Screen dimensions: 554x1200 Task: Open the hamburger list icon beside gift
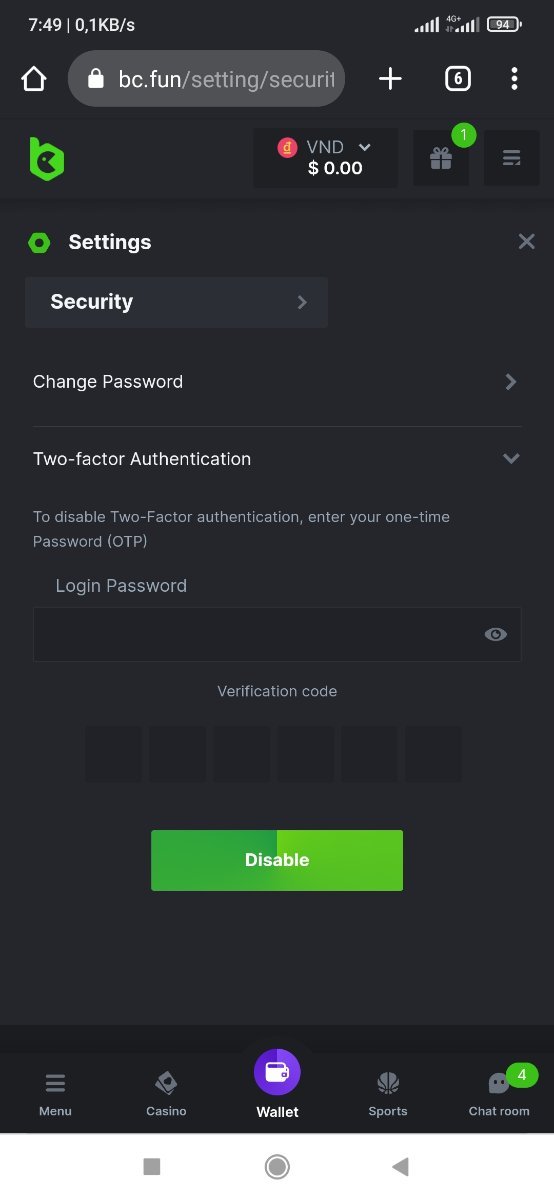(x=512, y=158)
